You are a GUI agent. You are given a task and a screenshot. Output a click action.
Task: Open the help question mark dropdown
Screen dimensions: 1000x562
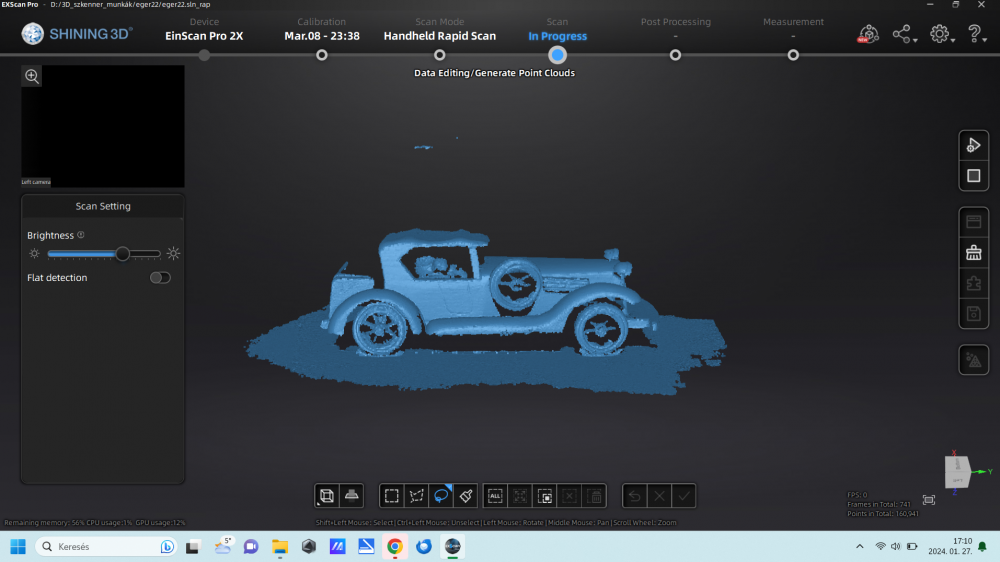[977, 35]
